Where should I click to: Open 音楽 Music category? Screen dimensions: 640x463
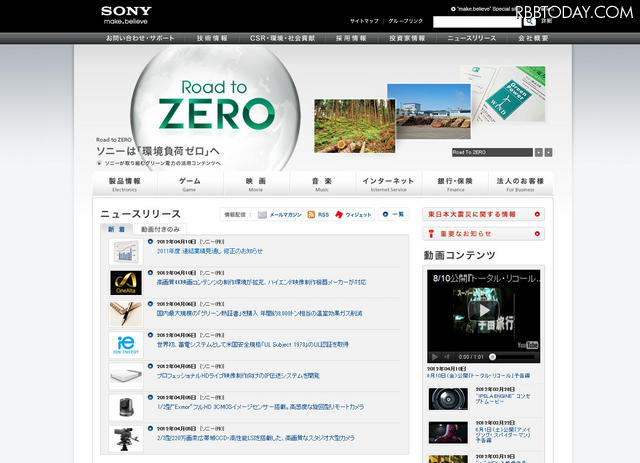coord(322,184)
